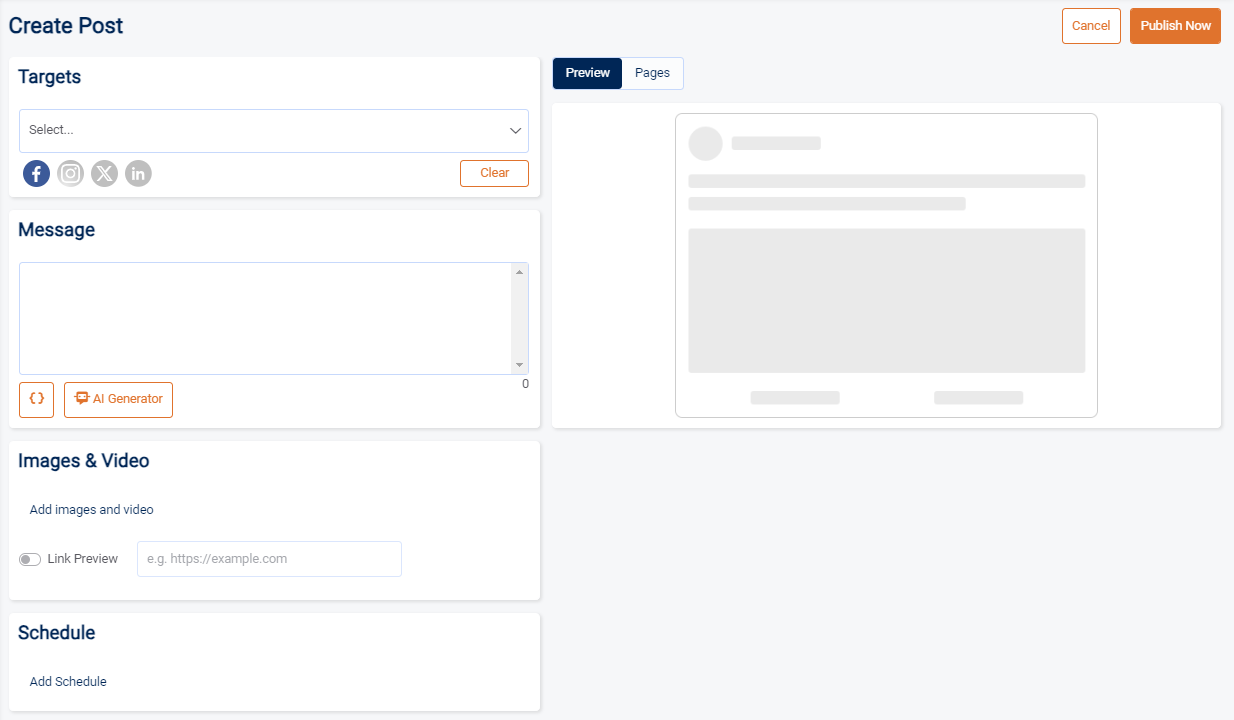Click Add images and video
Viewport: 1234px width, 720px height.
pos(92,510)
